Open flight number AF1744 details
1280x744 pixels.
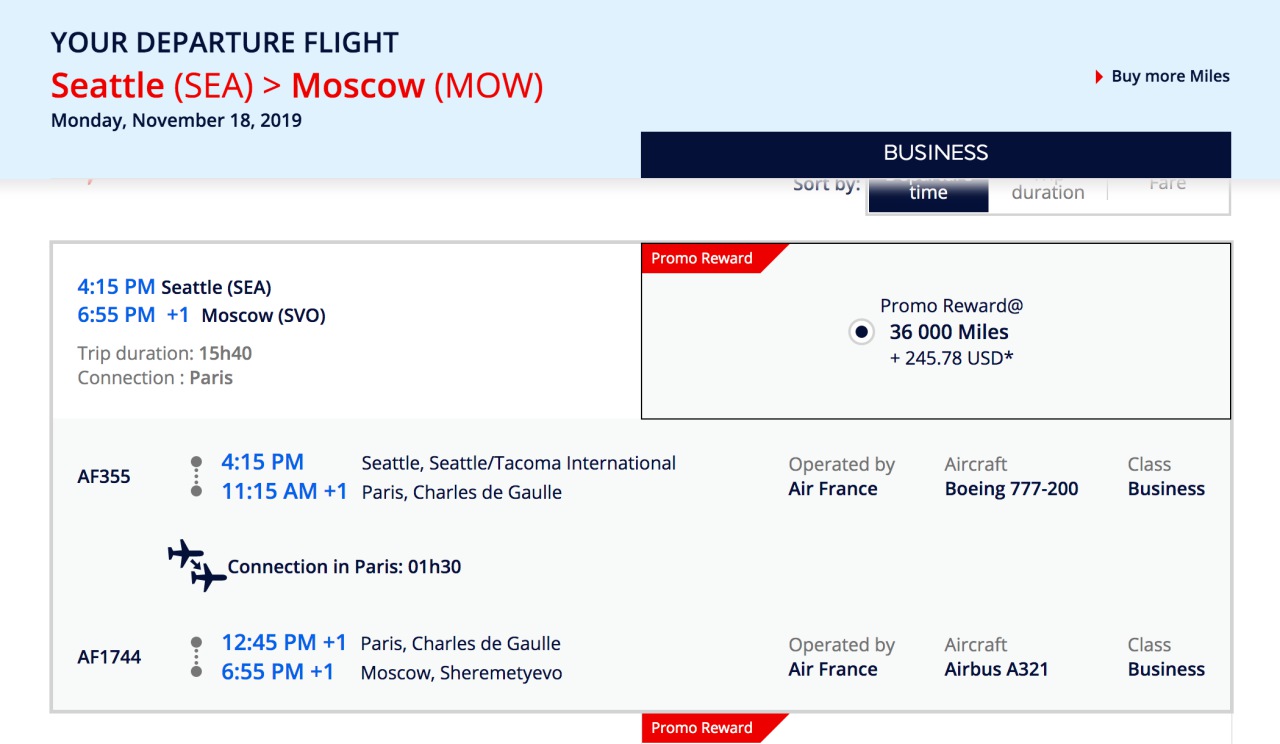tap(109, 657)
